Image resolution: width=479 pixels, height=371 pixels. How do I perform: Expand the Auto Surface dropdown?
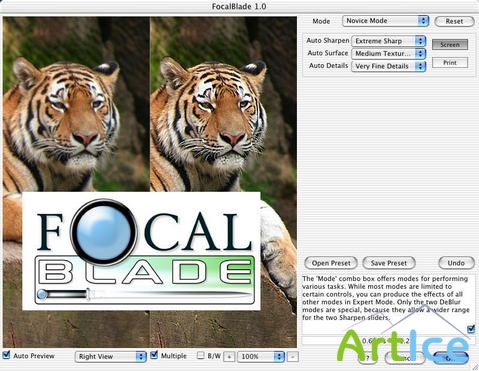point(389,53)
